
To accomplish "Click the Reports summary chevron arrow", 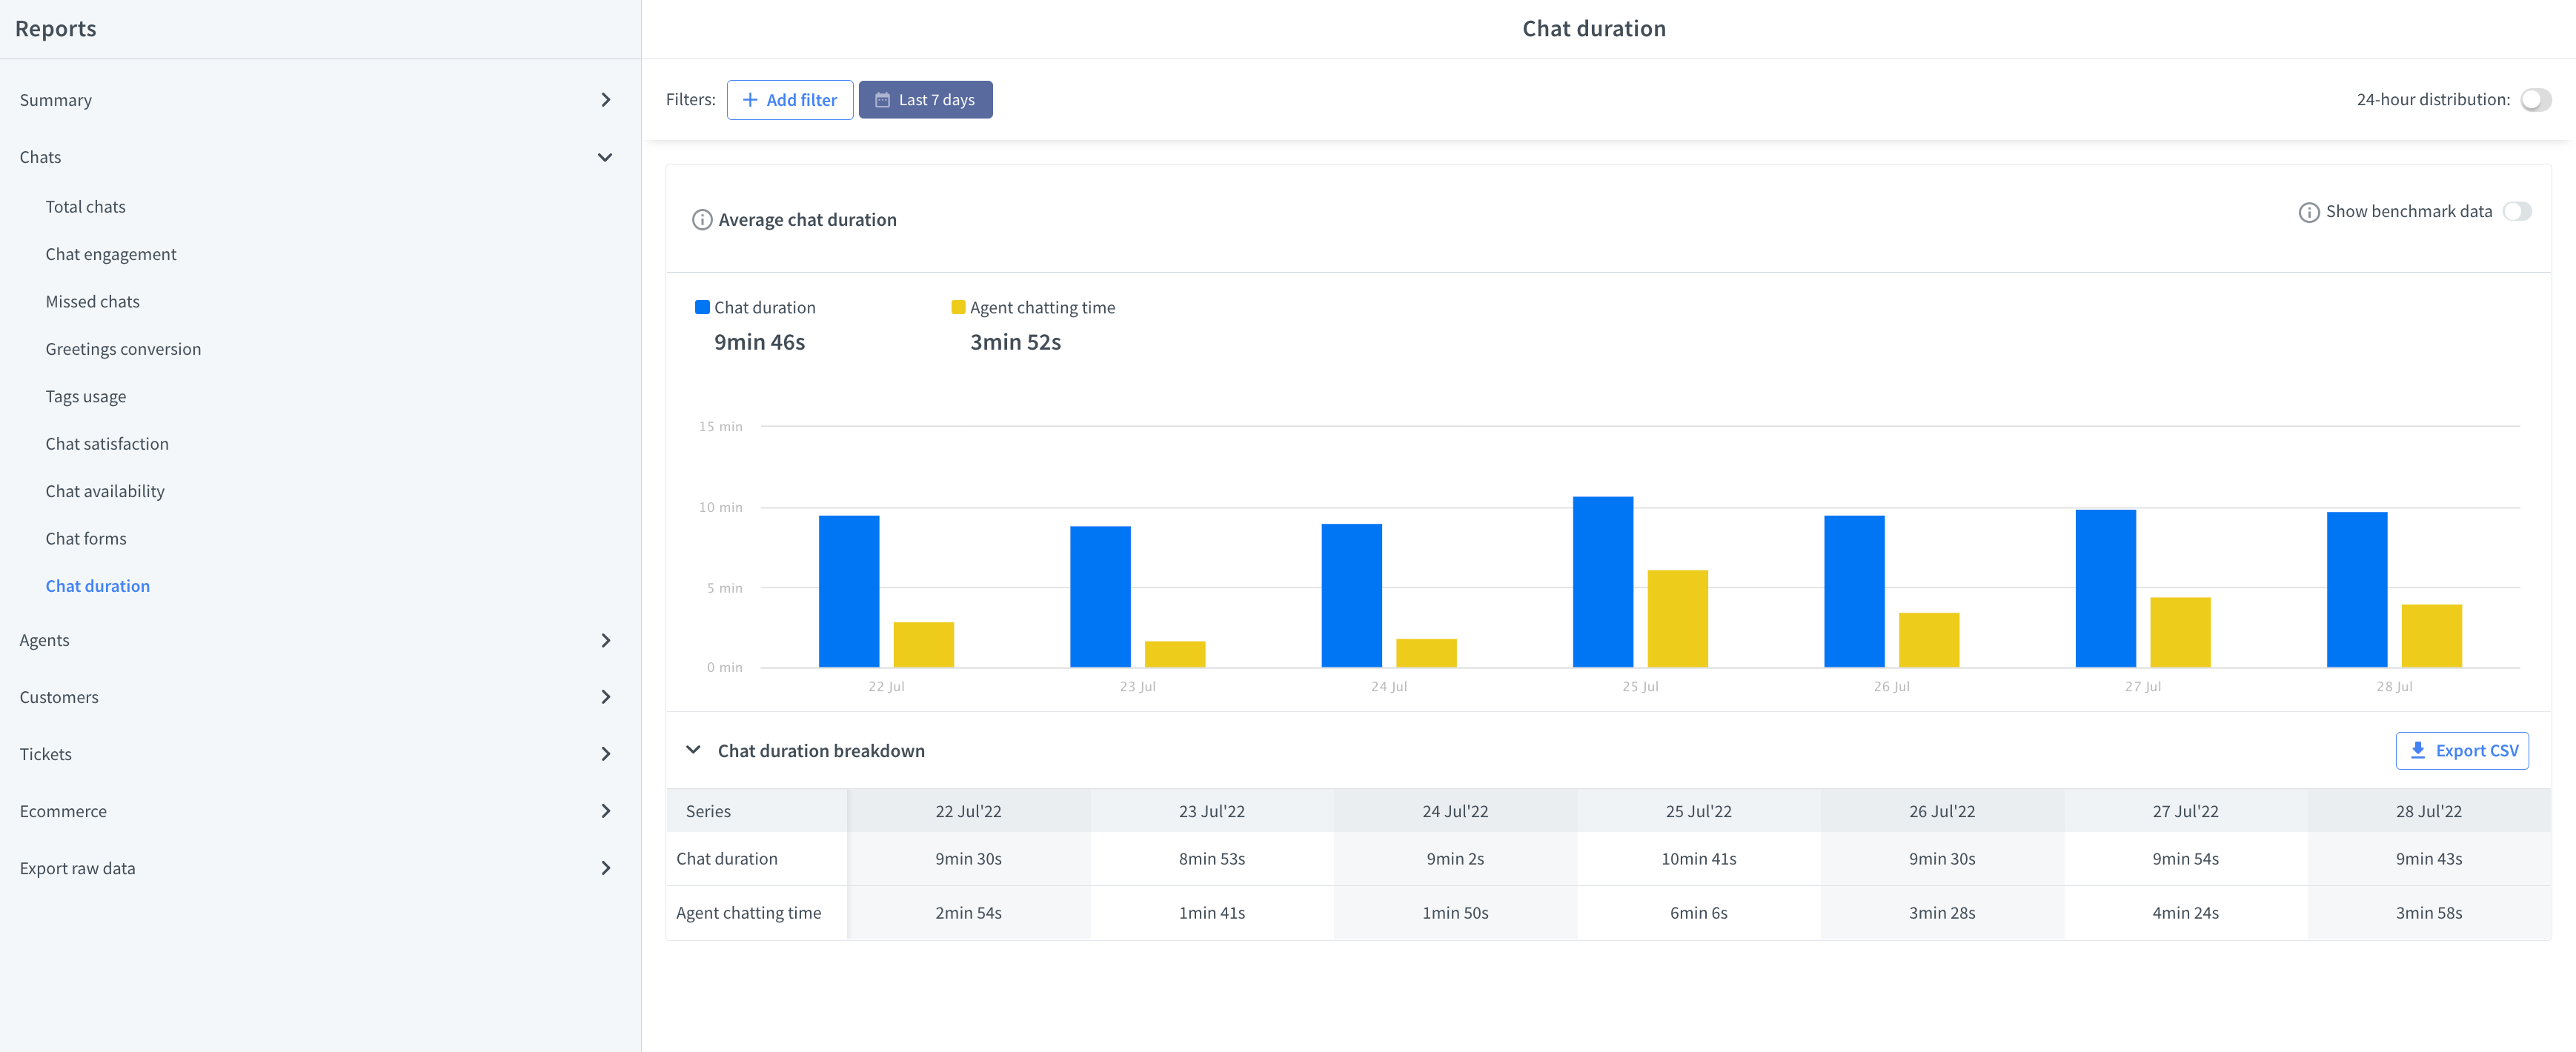I will tap(606, 100).
